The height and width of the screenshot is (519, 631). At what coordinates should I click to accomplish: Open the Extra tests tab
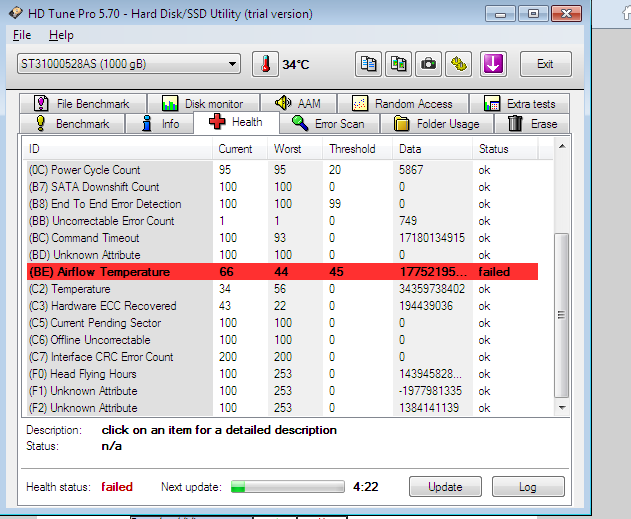[520, 104]
